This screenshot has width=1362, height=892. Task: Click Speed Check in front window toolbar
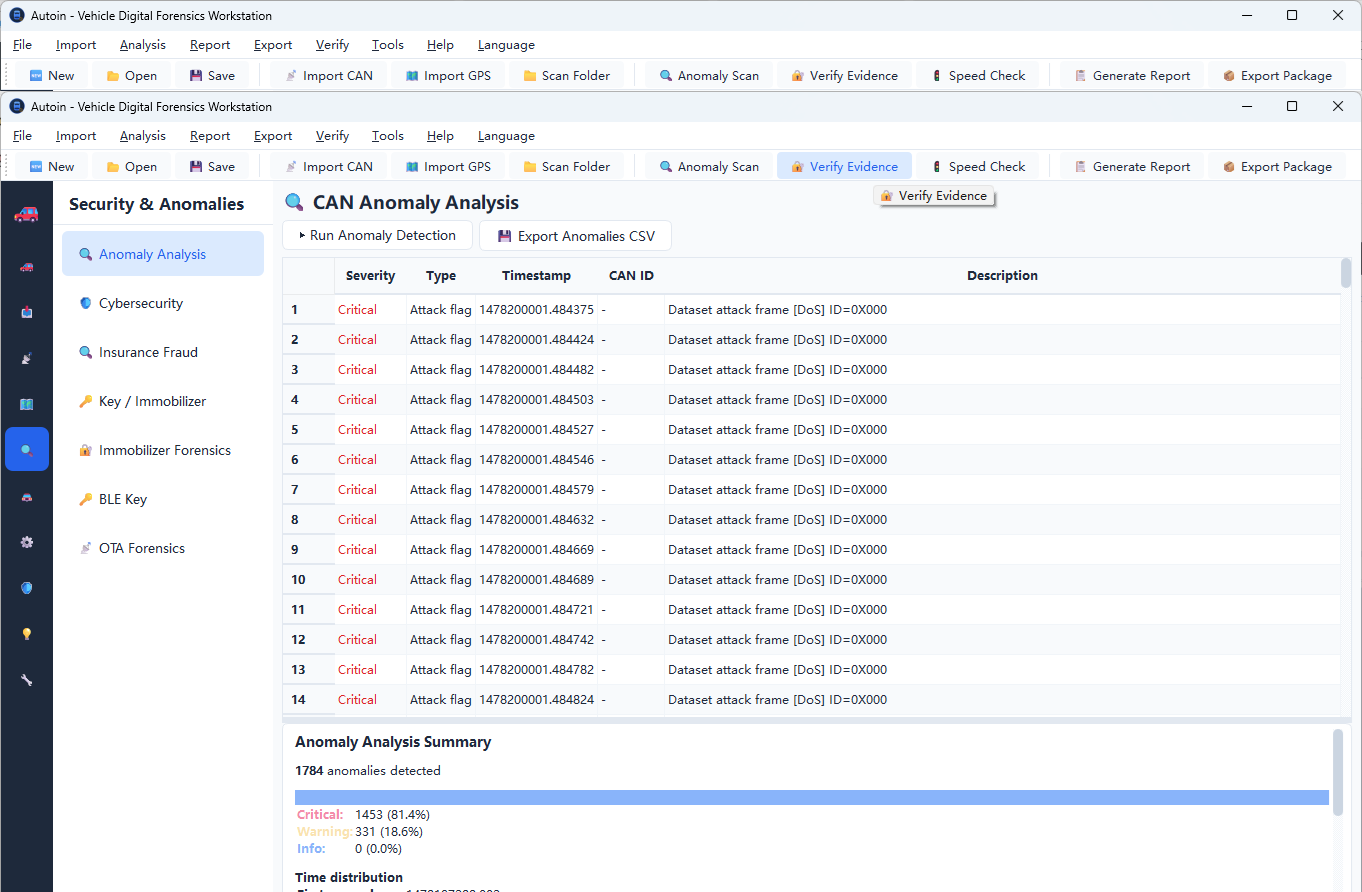977,166
